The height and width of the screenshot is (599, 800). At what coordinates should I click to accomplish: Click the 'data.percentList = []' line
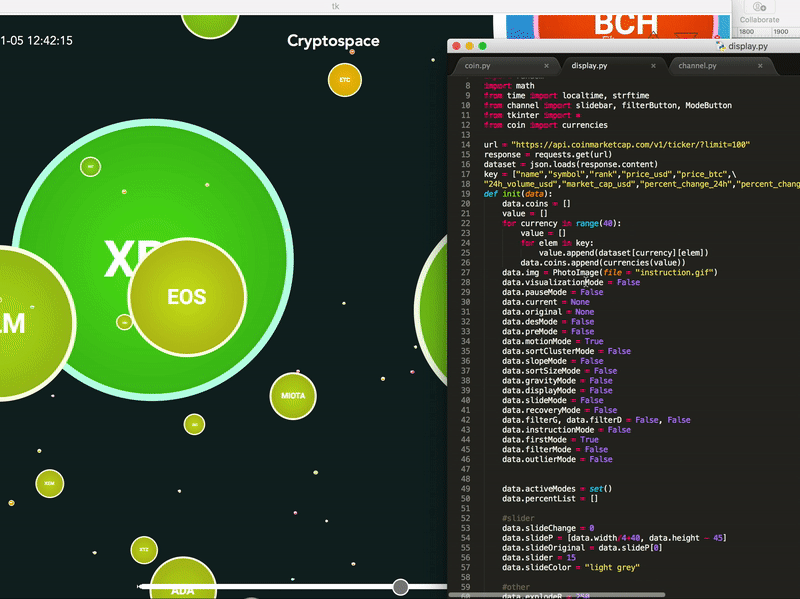pos(550,498)
